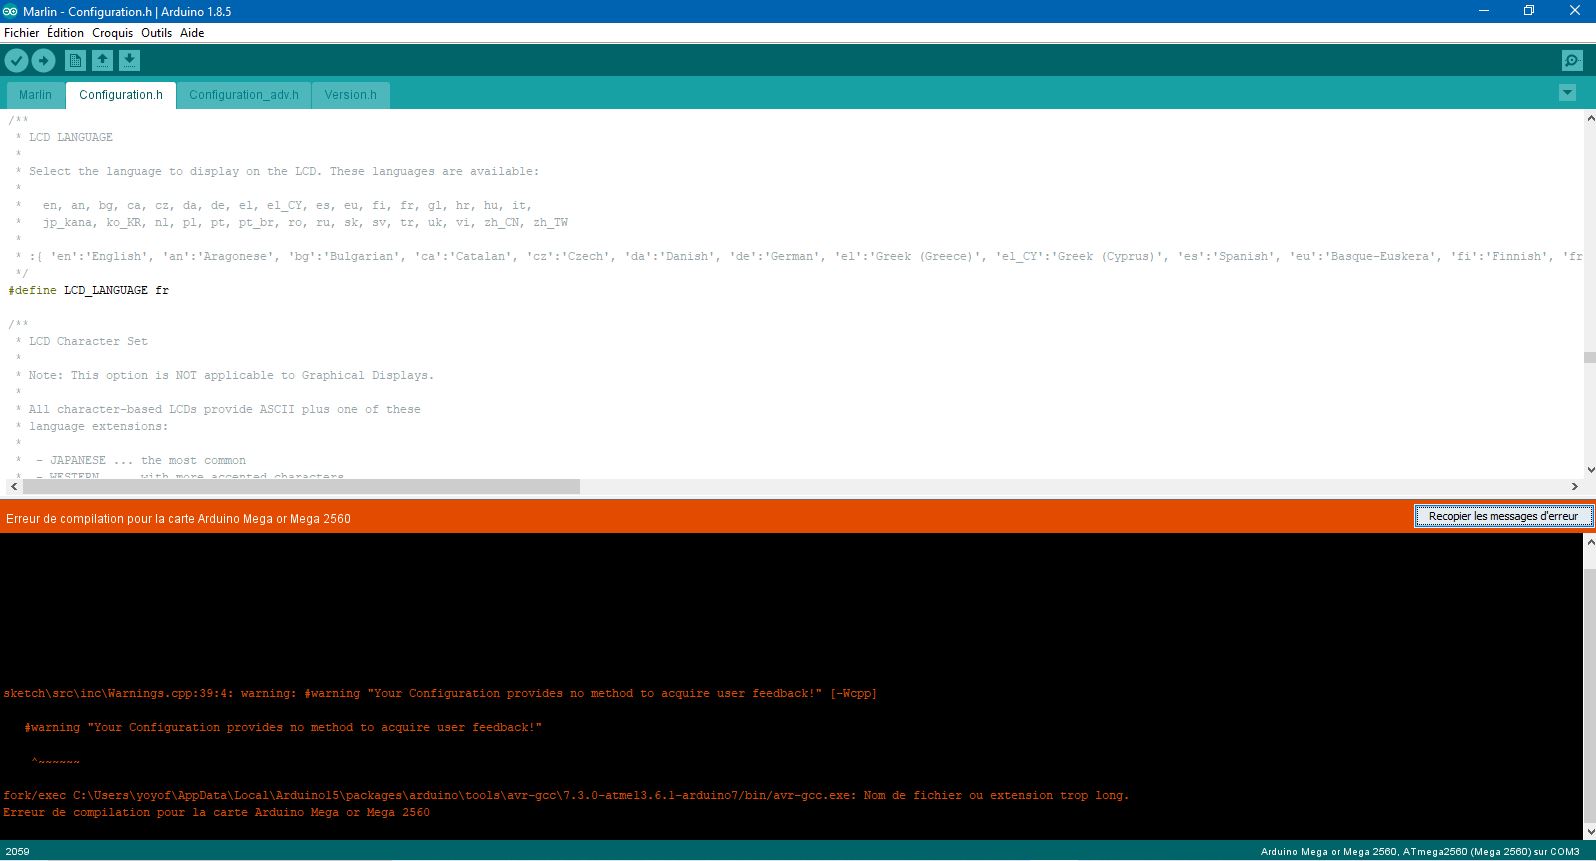Switch to the Marlin tab
Viewport: 1596px width, 861px height.
click(x=35, y=95)
